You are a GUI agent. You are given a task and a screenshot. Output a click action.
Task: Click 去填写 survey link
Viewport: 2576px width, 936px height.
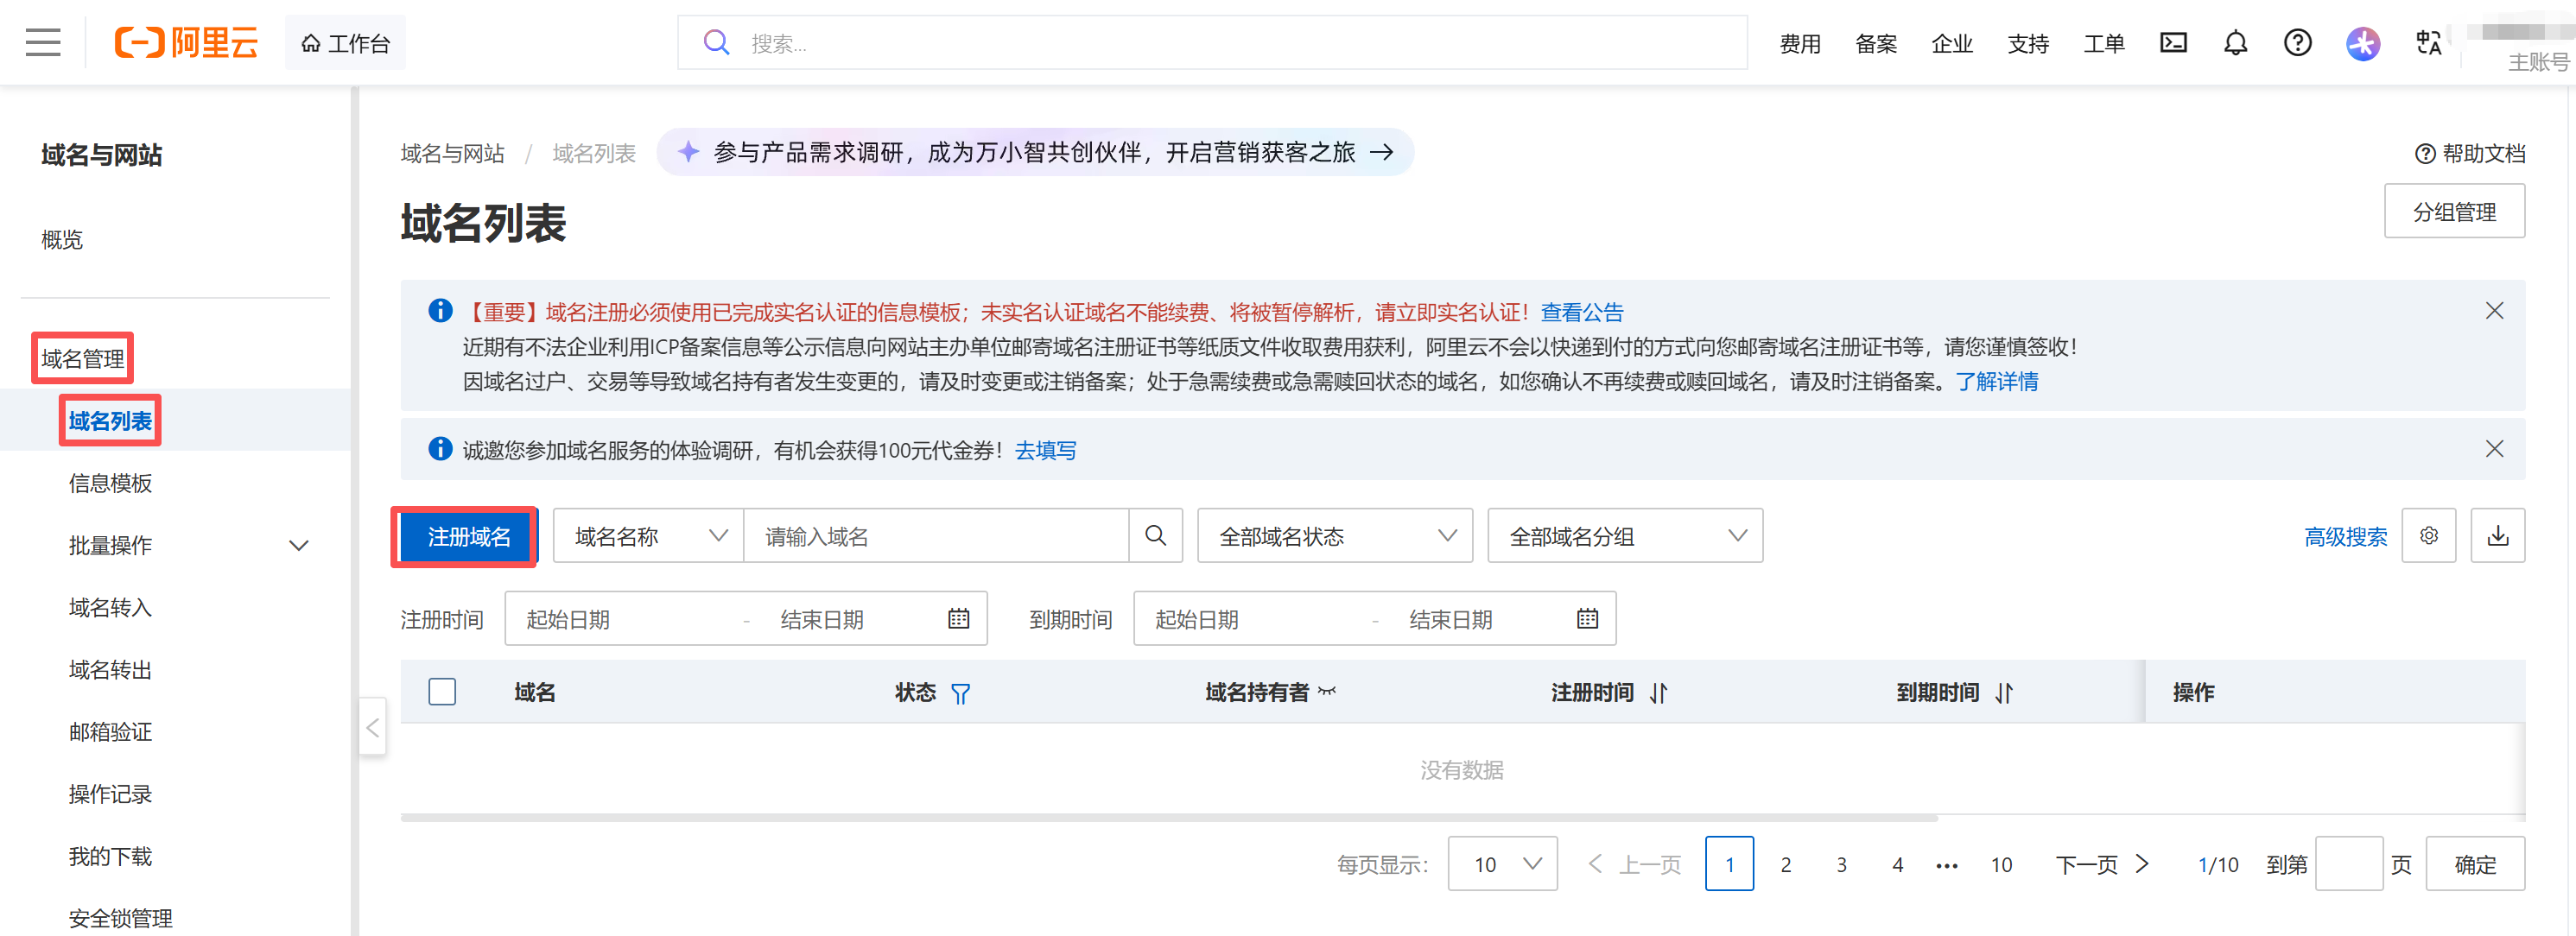1045,450
